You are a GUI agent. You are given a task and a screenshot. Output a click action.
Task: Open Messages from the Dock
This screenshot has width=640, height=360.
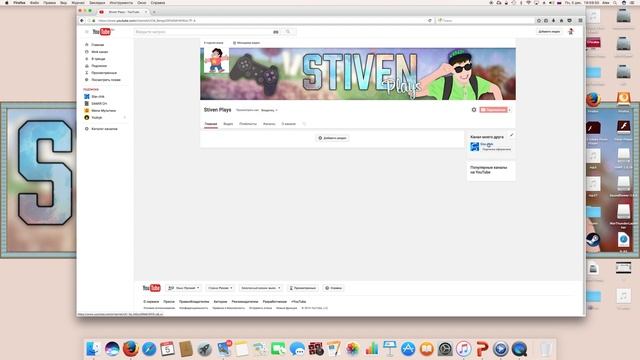(x=297, y=349)
